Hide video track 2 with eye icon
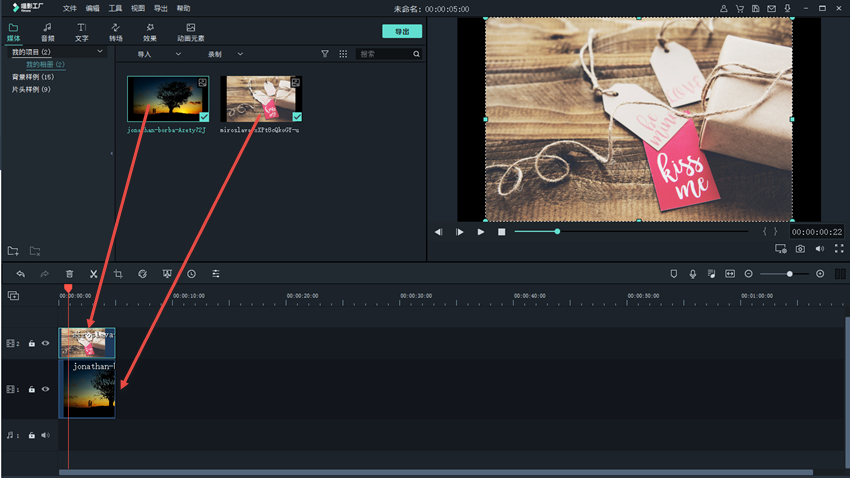 [x=45, y=343]
